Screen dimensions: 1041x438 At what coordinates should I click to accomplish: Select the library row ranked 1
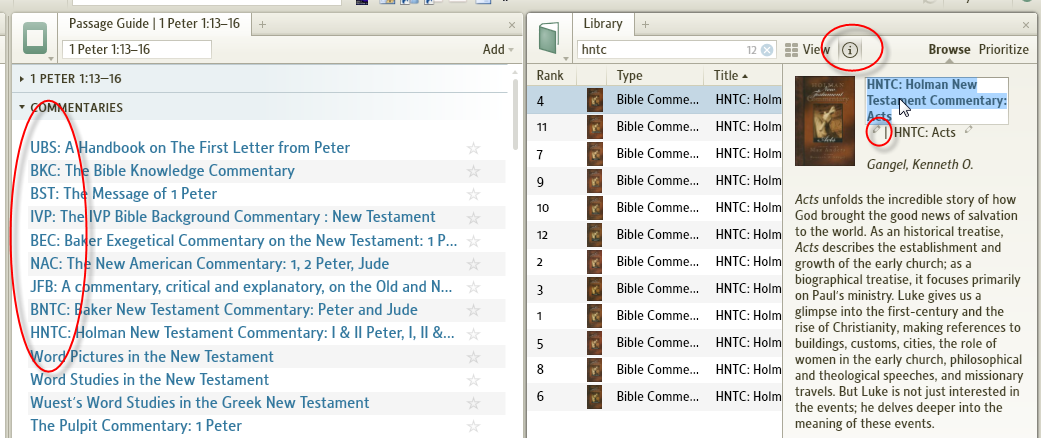point(656,315)
